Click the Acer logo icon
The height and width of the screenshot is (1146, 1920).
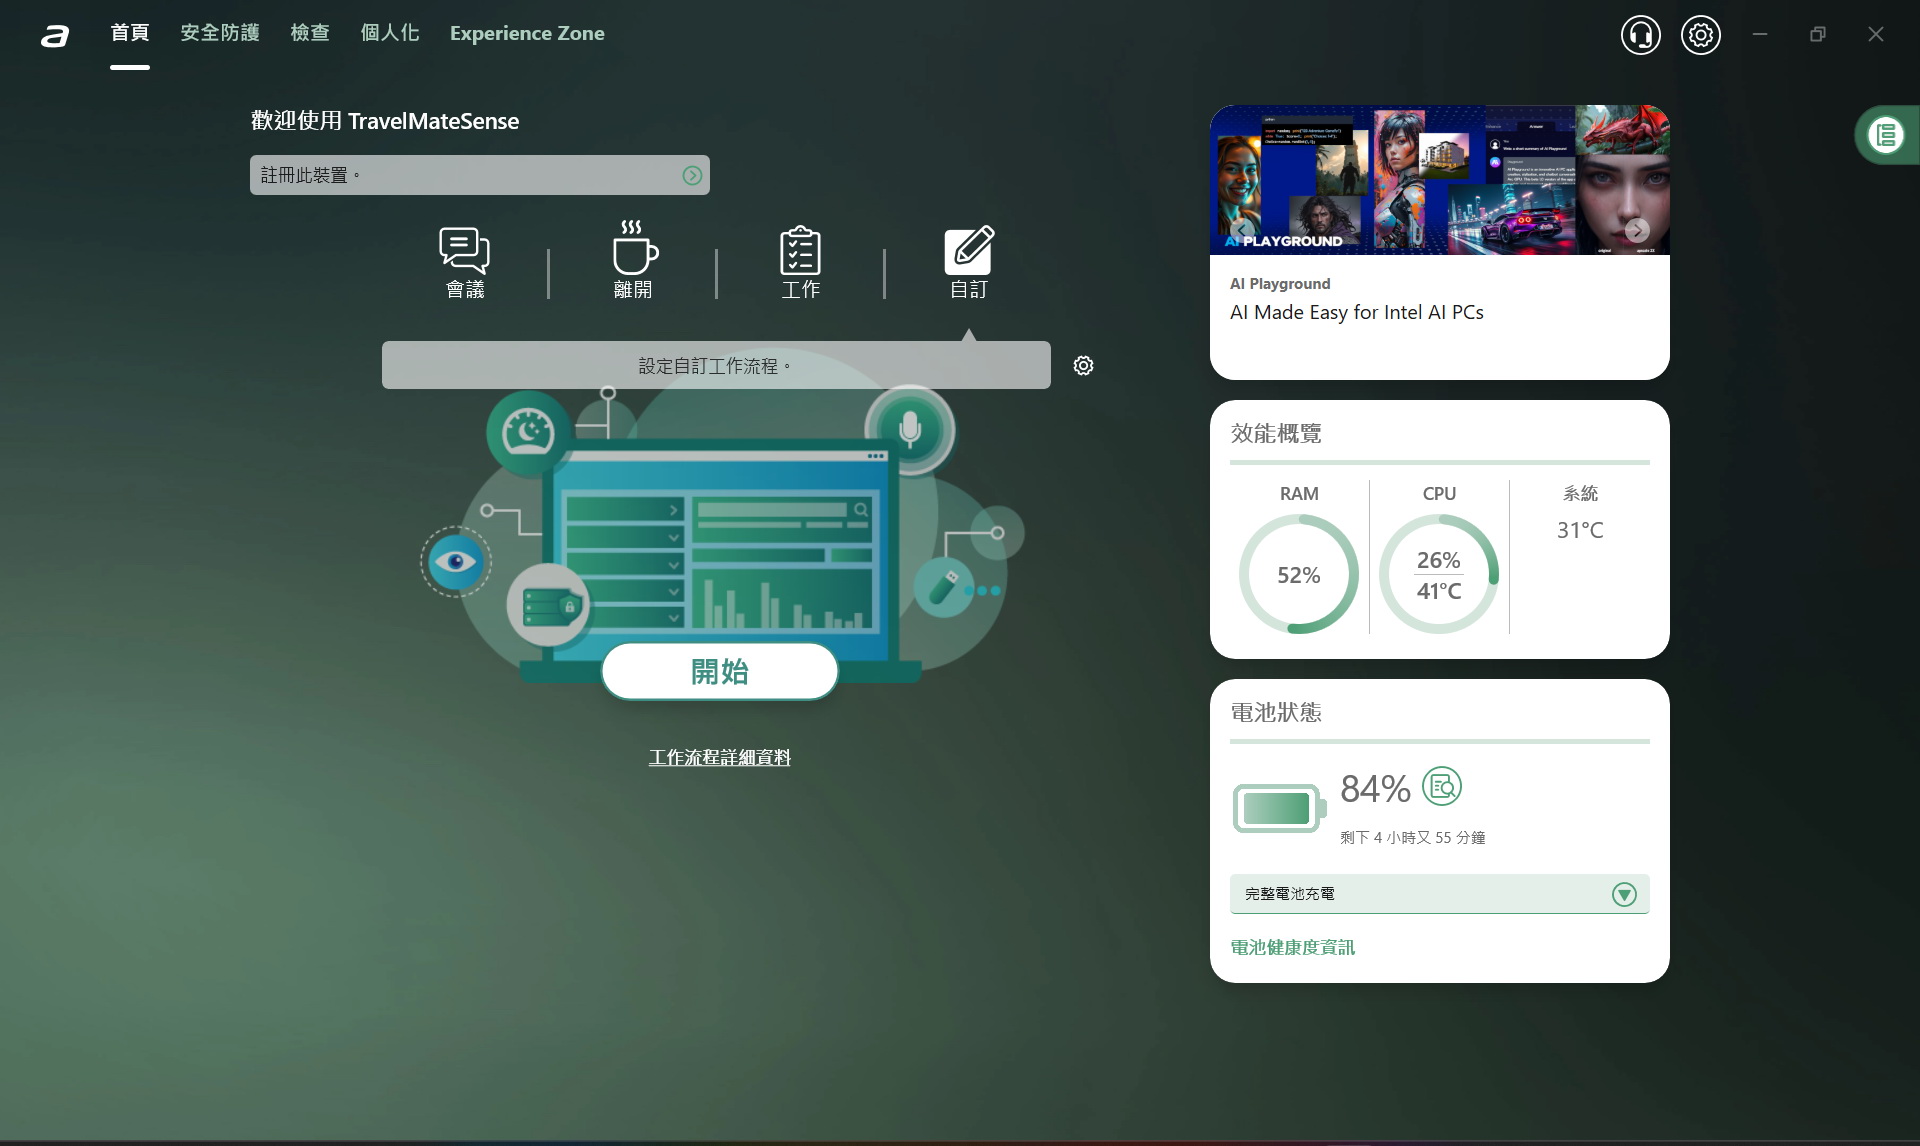[x=55, y=37]
